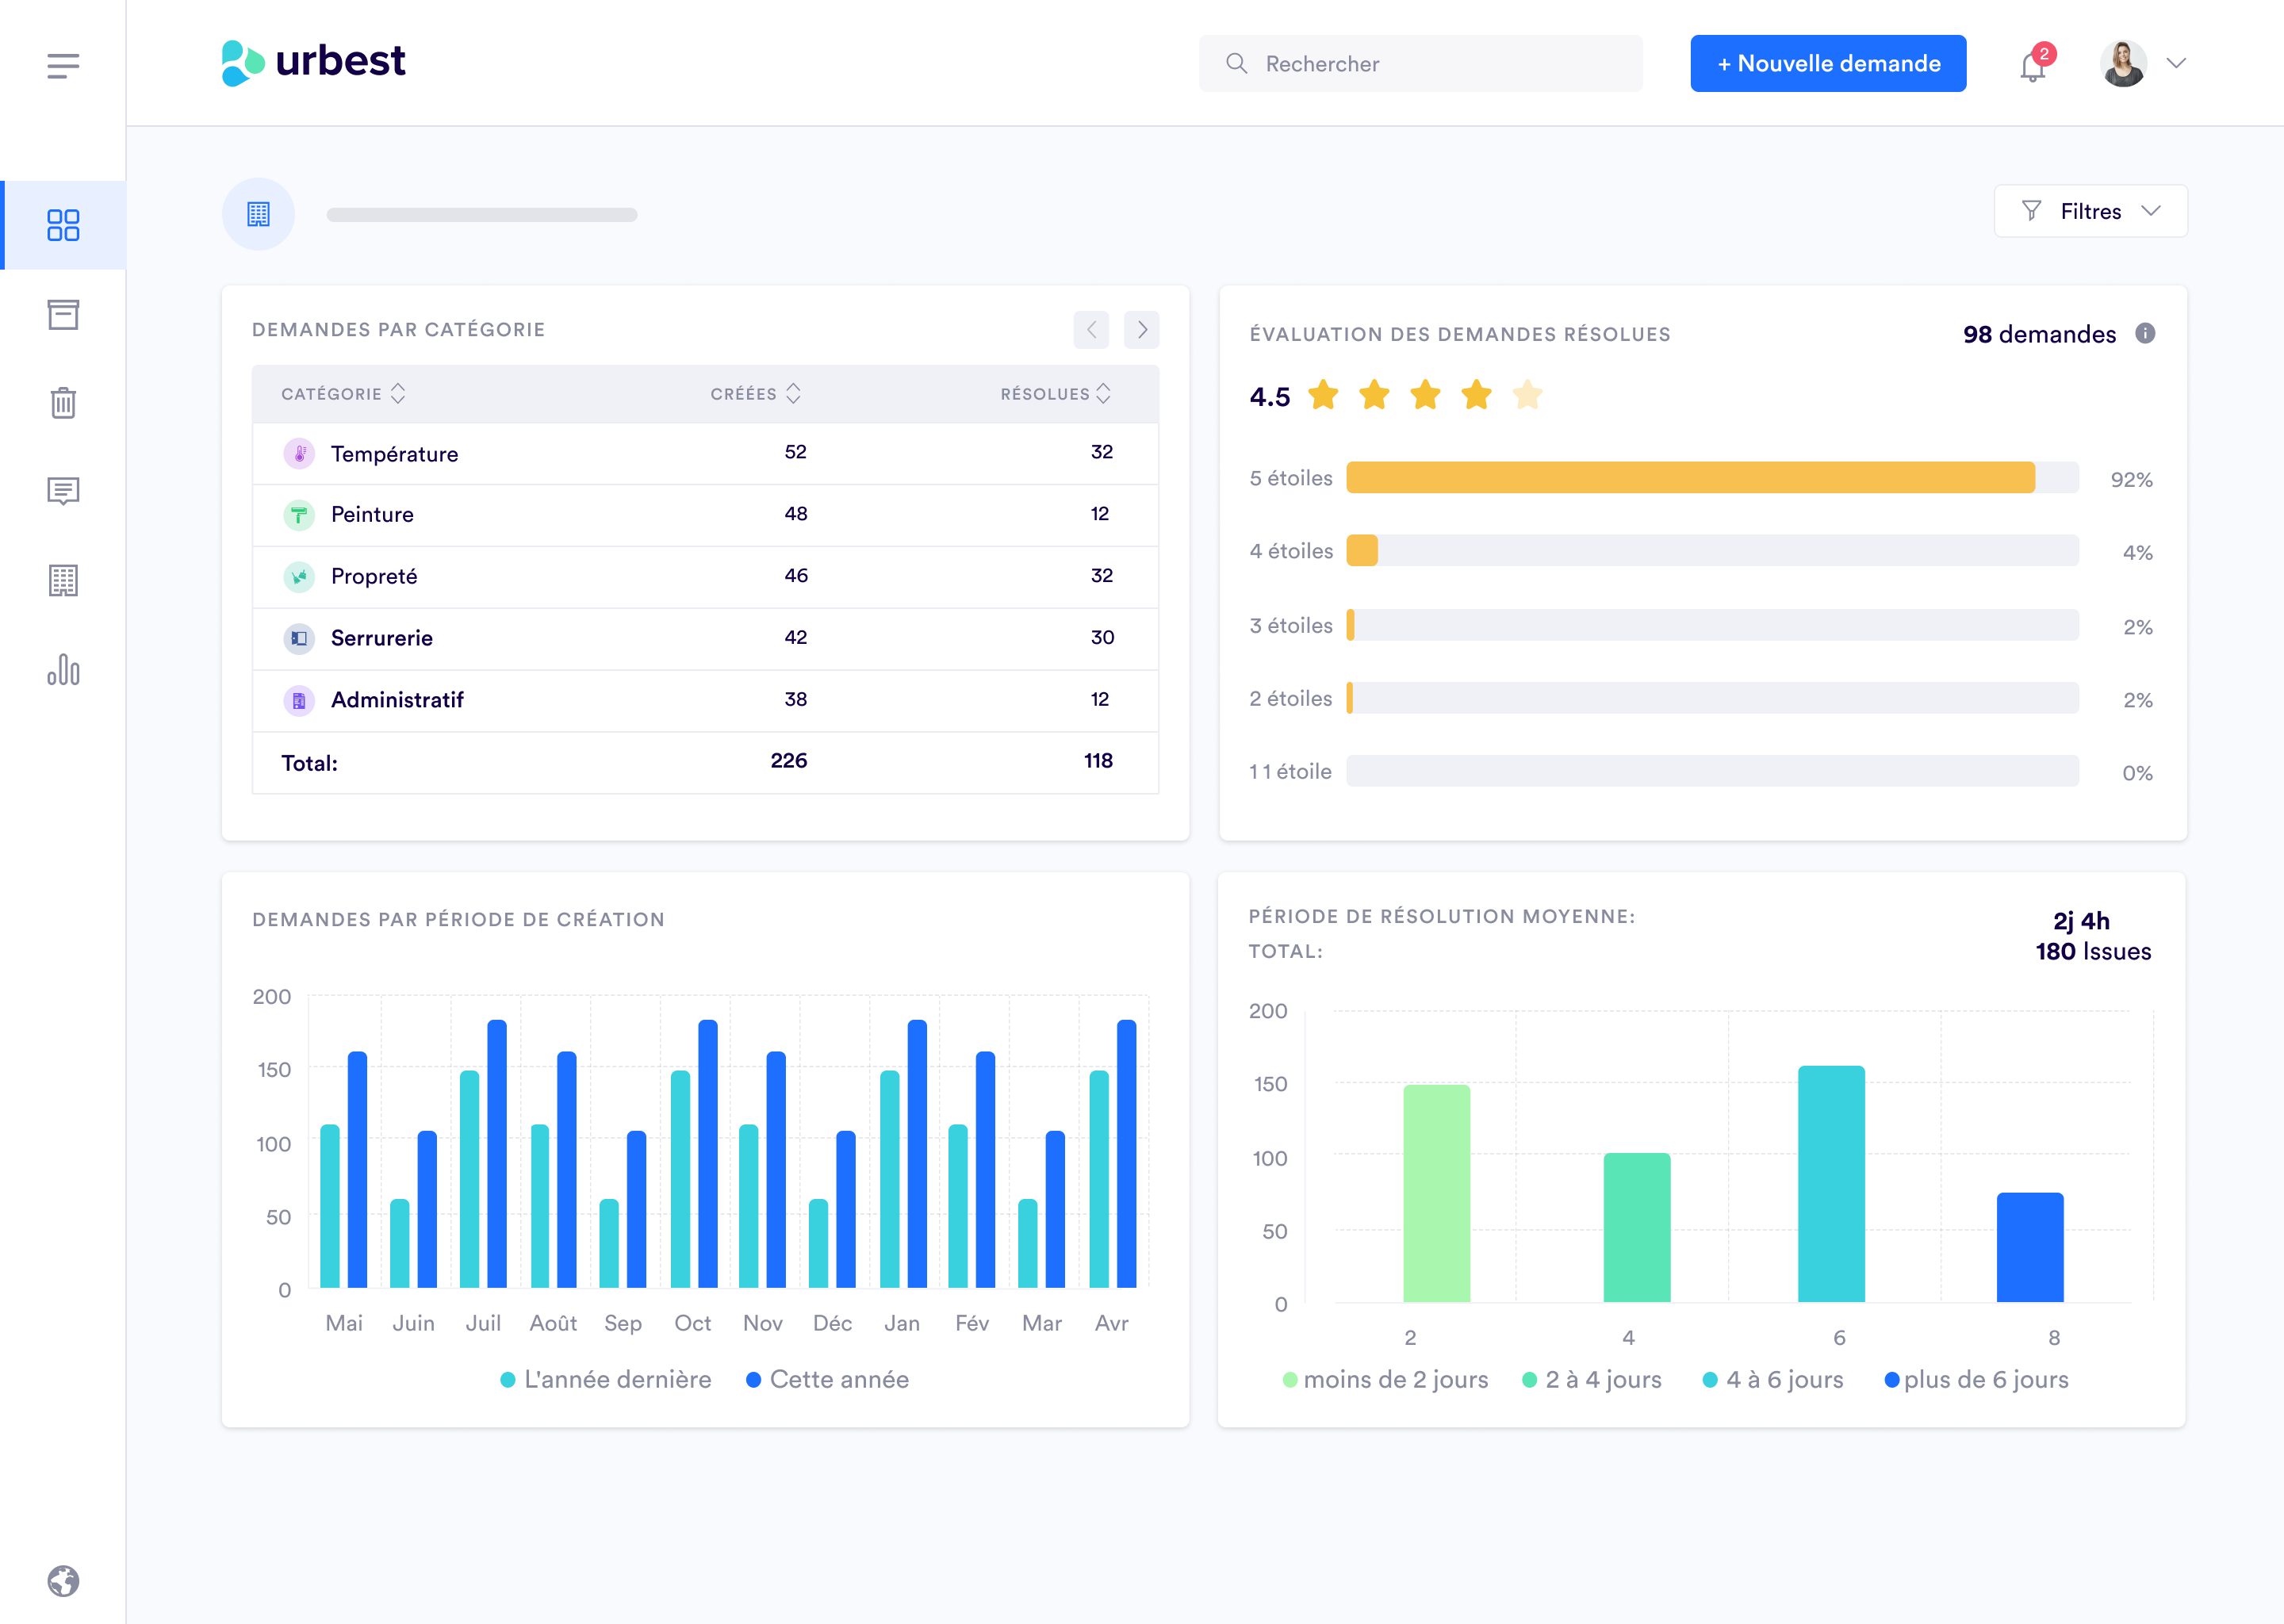
Task: Open the trash bin sidebar icon
Action: tap(63, 402)
